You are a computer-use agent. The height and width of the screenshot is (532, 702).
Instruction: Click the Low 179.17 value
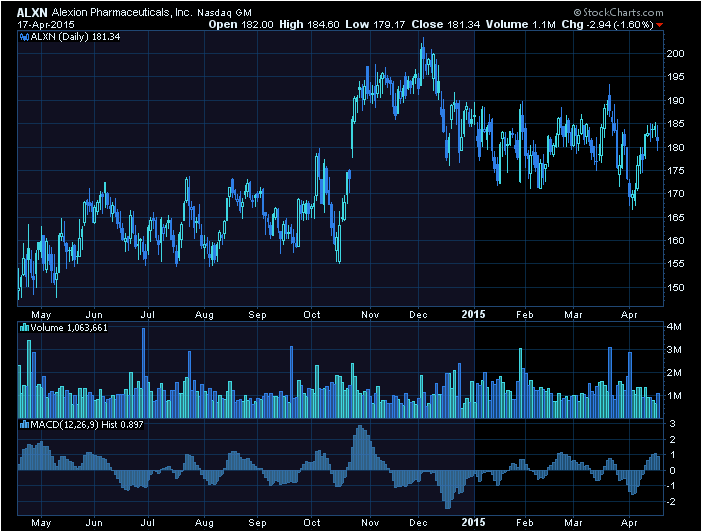tap(375, 25)
